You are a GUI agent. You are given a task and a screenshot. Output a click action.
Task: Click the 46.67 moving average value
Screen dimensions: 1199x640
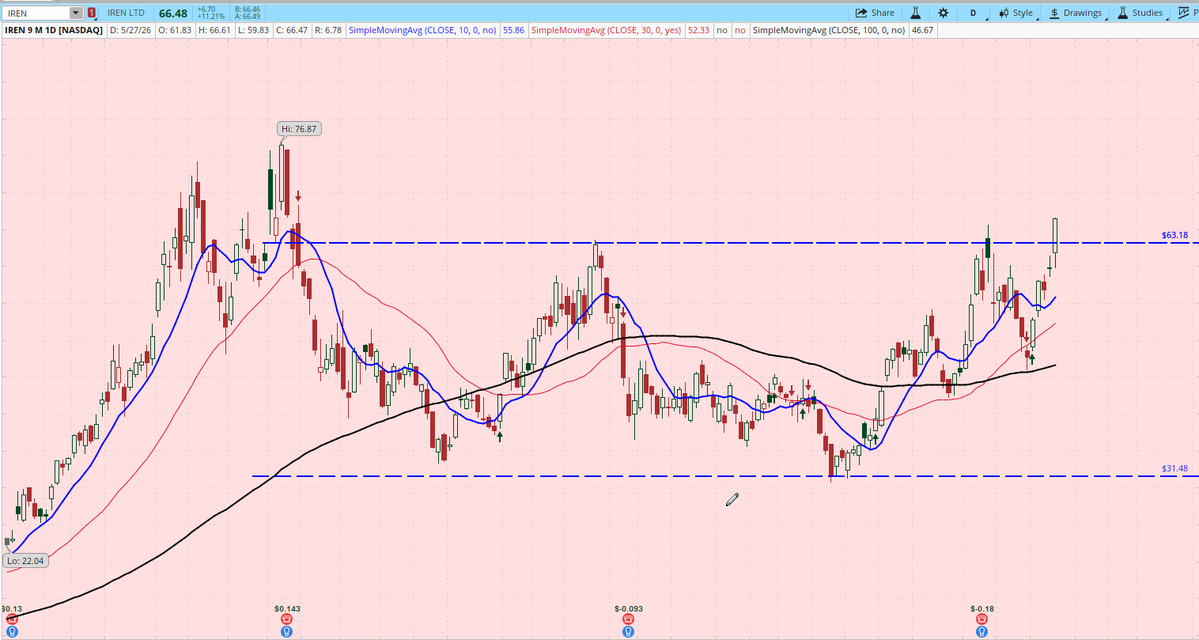click(922, 31)
